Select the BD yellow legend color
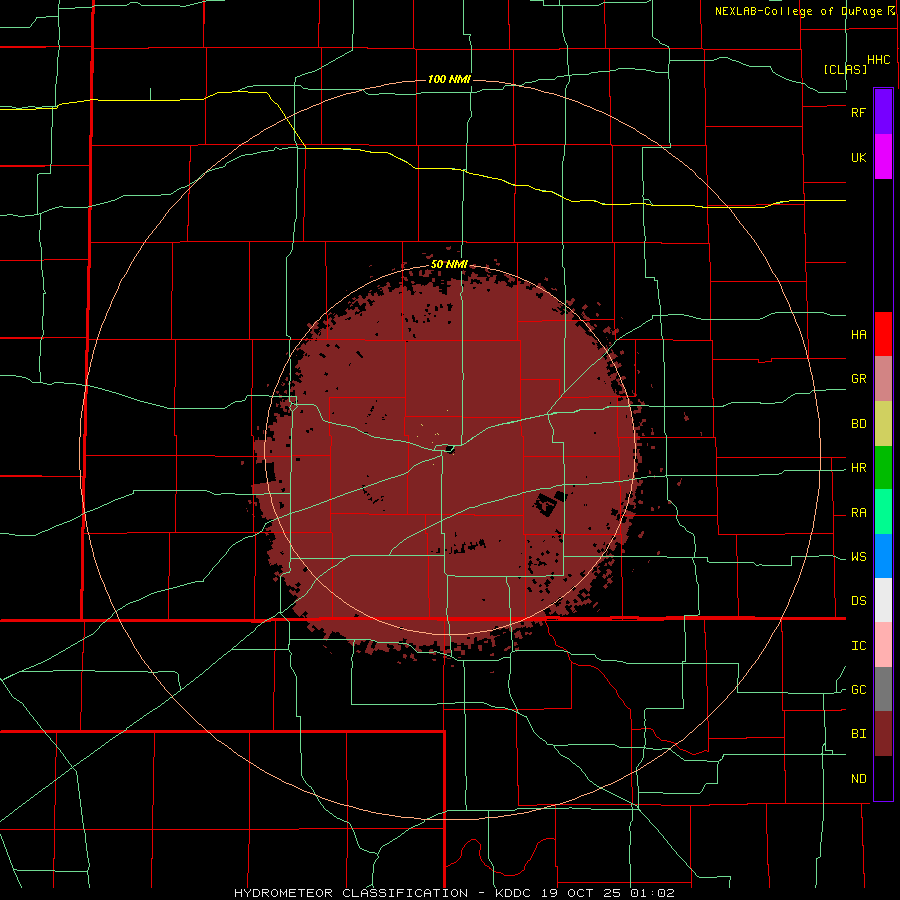 (x=883, y=424)
